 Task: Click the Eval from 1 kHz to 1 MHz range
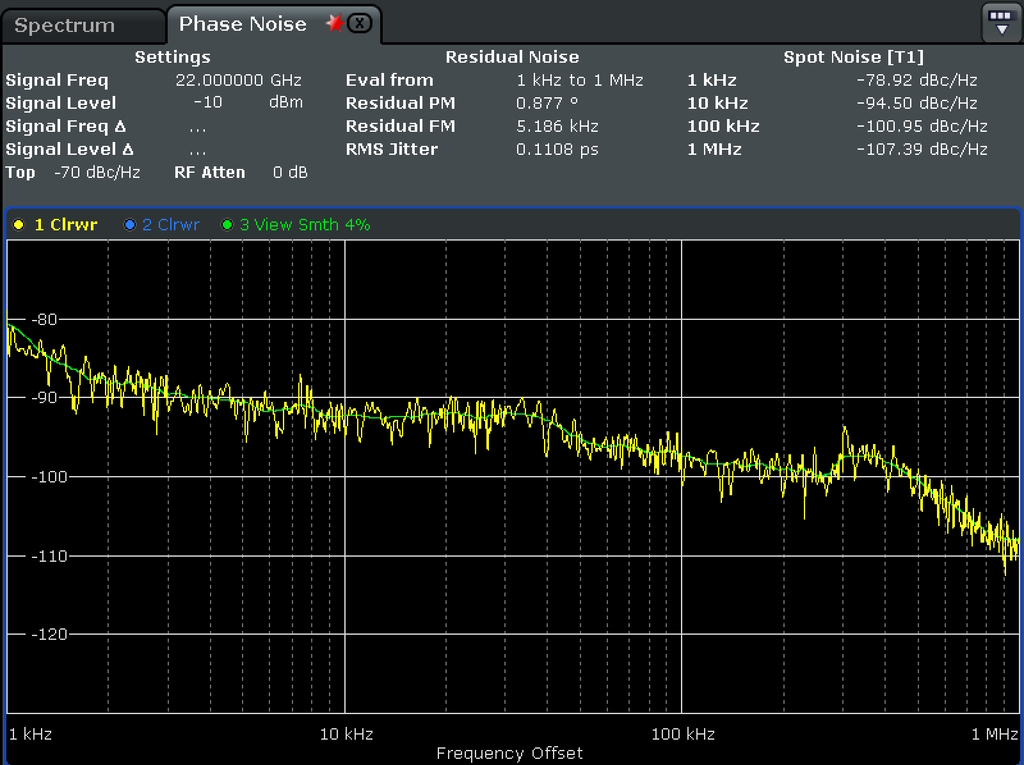[580, 80]
